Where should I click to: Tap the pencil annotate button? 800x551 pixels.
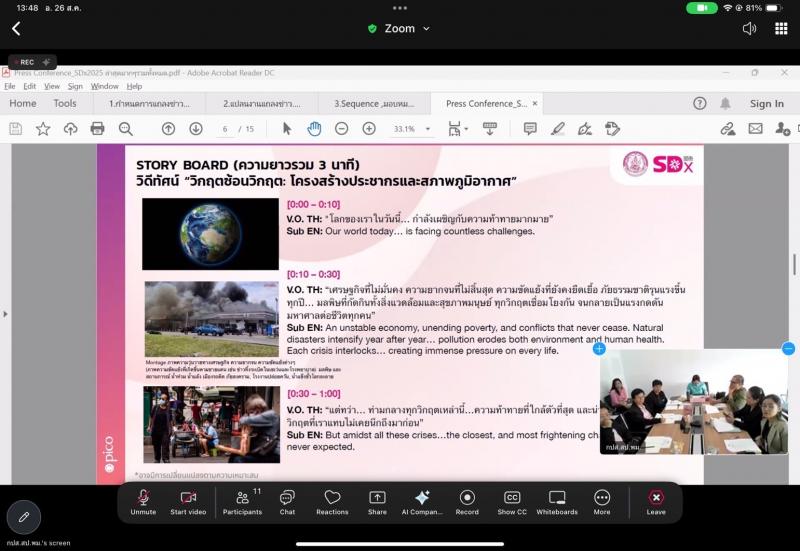23,517
